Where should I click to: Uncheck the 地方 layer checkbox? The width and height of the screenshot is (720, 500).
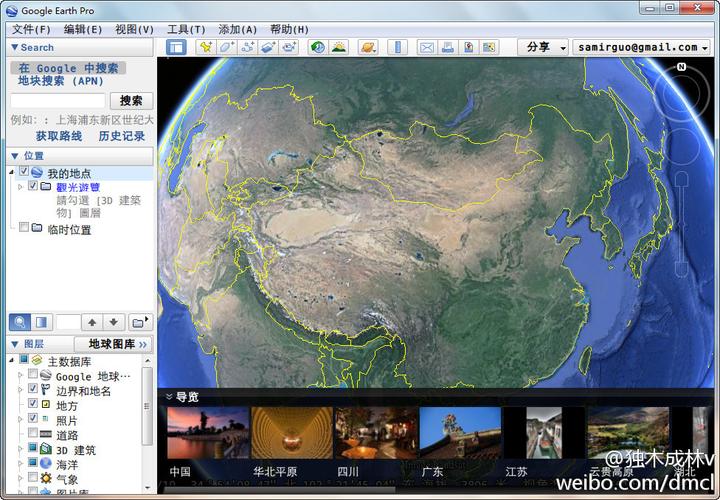(x=33, y=403)
